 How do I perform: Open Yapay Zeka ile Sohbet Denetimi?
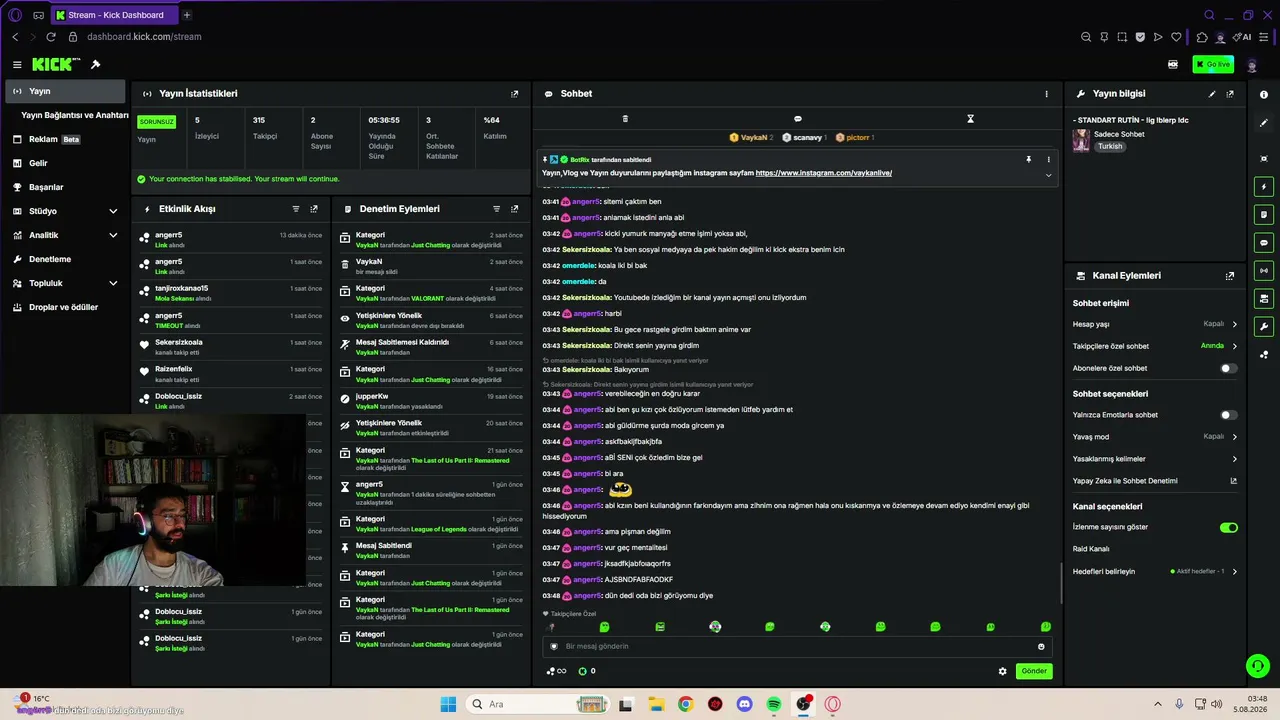(x=1155, y=481)
